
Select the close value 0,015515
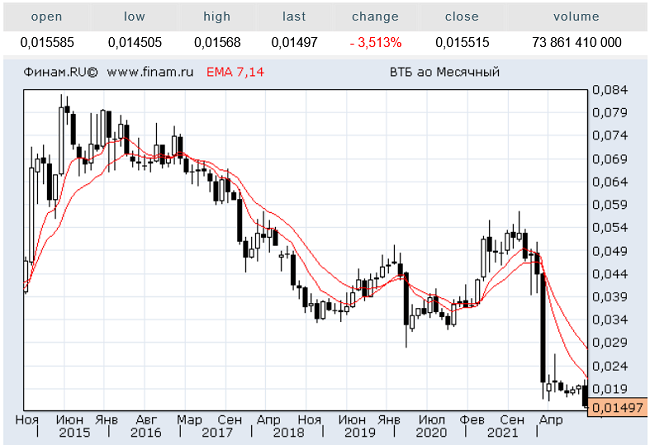coord(462,42)
